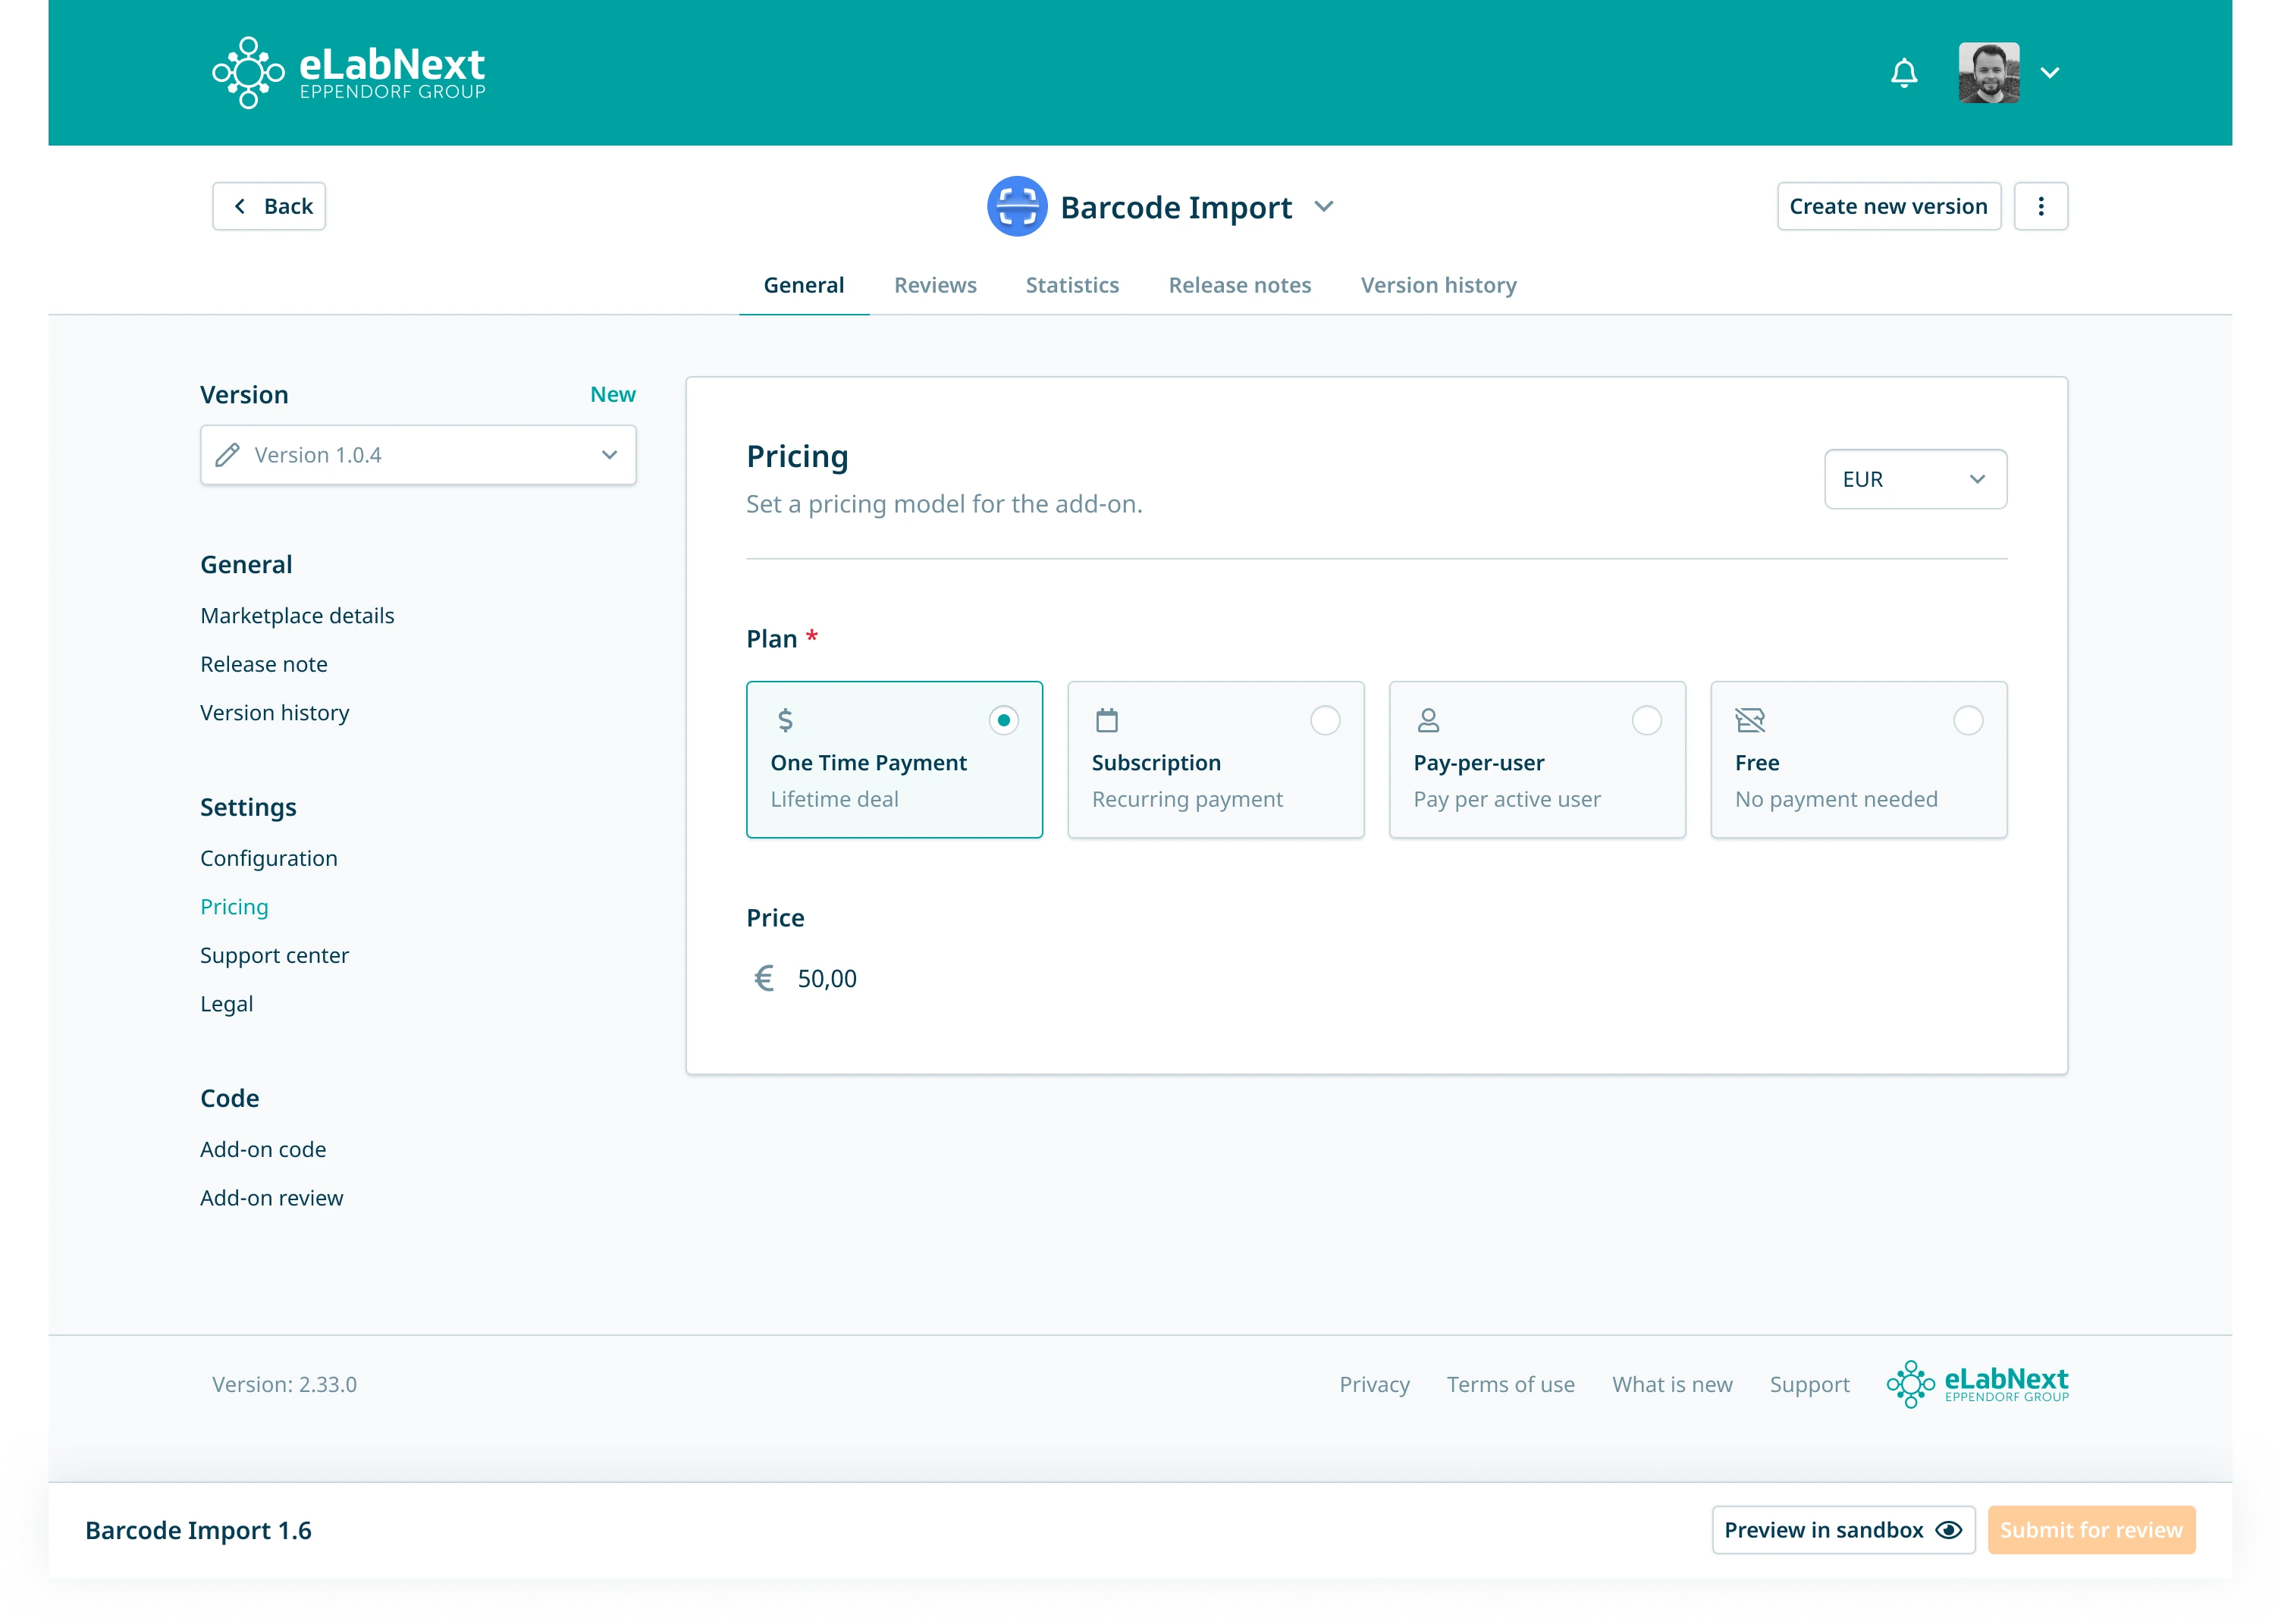This screenshot has width=2281, height=1624.
Task: Click the user icon on Pay-per-user card
Action: point(1428,720)
